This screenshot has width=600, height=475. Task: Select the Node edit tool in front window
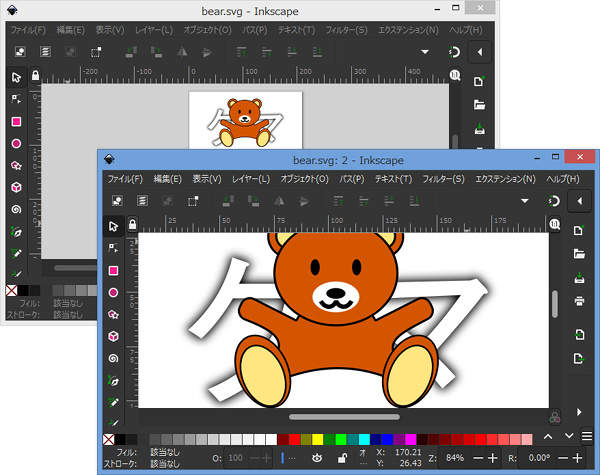click(113, 248)
